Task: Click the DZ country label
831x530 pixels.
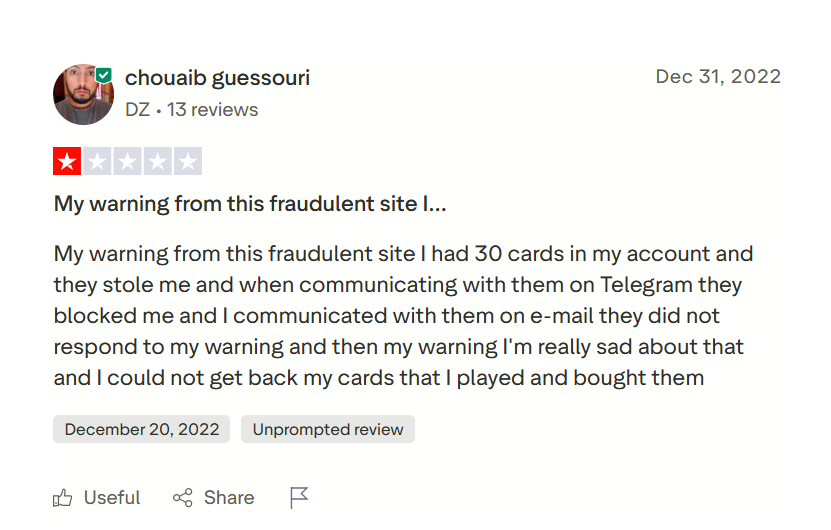Action: [x=137, y=110]
